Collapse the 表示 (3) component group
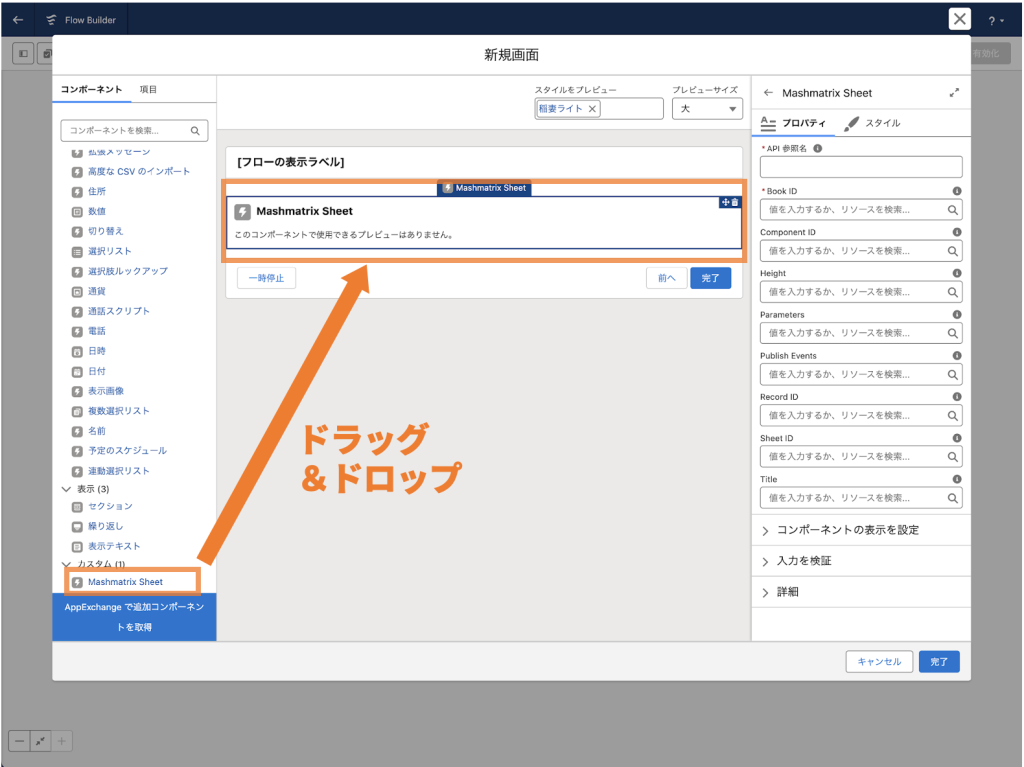 pos(67,489)
